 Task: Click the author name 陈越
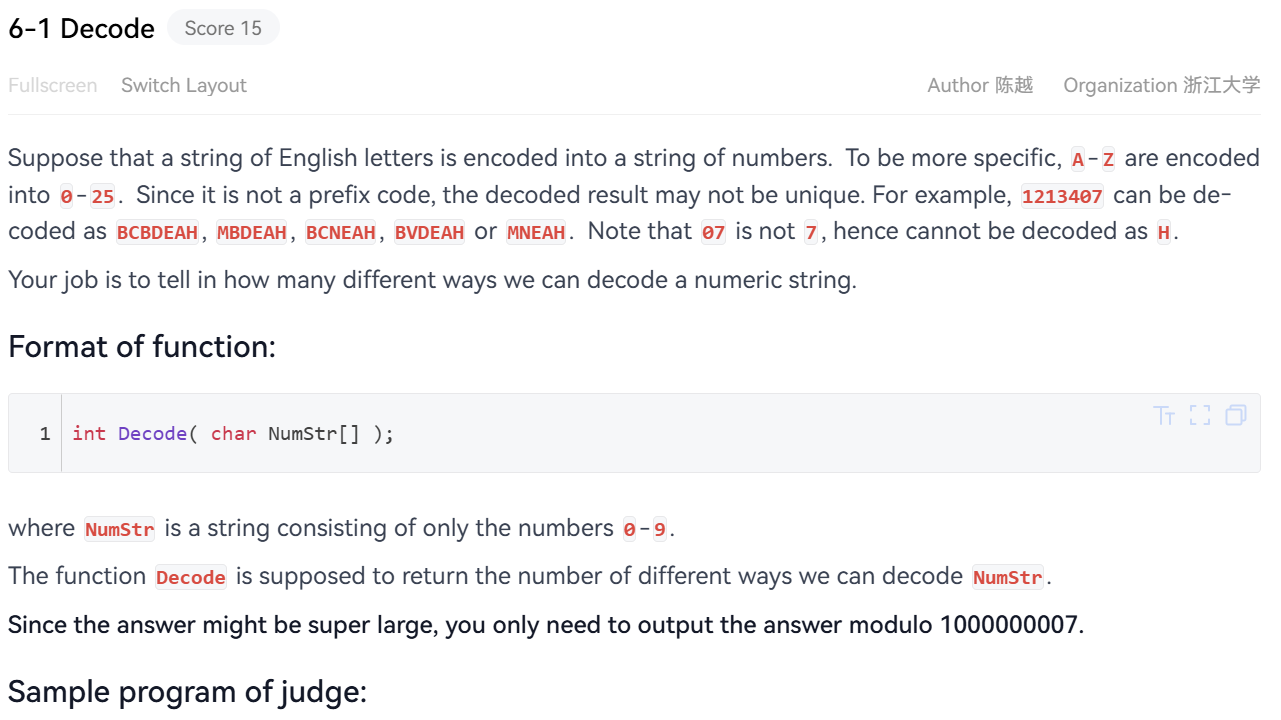point(1014,86)
